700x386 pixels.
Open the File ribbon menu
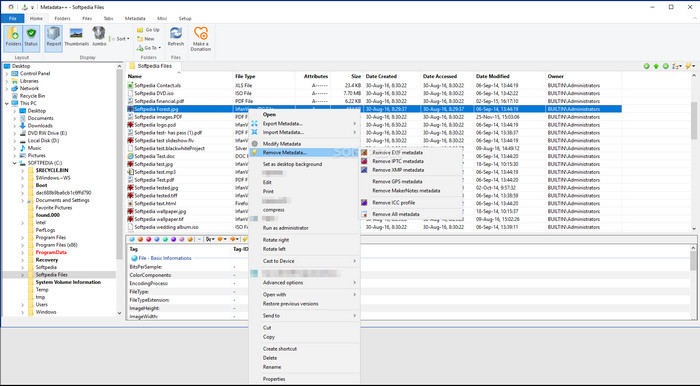tap(12, 19)
